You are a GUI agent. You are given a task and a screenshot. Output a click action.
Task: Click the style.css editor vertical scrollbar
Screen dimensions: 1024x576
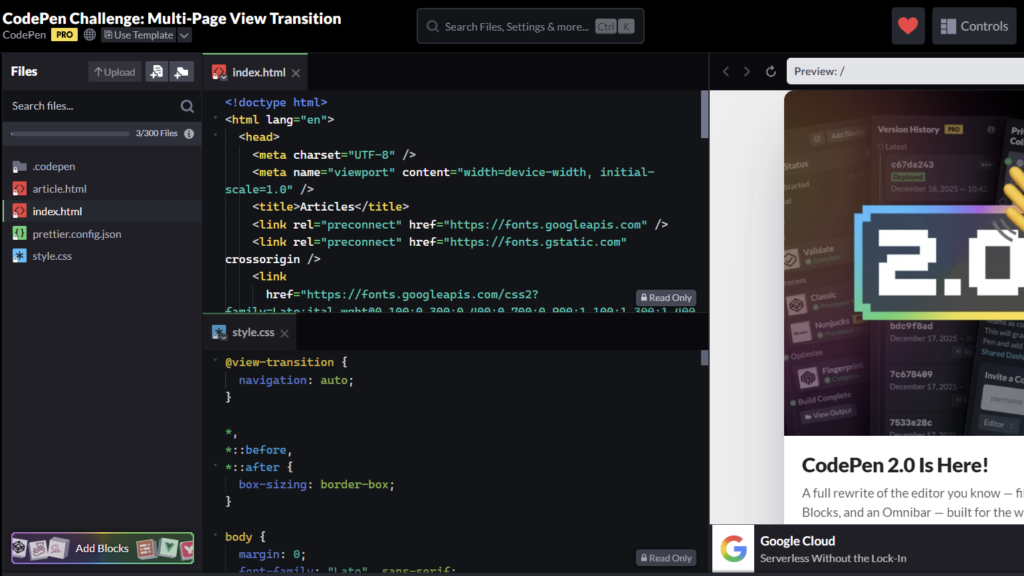[x=704, y=358]
